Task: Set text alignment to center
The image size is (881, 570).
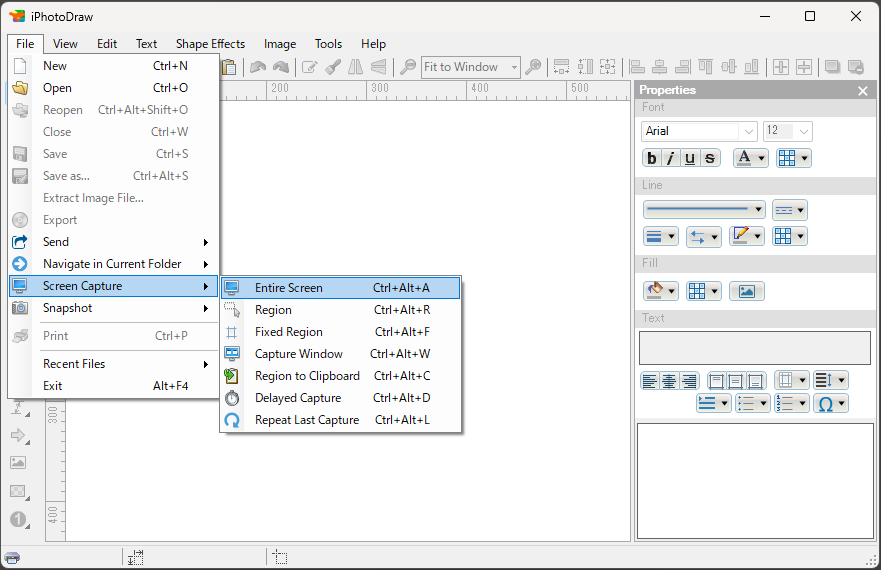Action: point(669,381)
